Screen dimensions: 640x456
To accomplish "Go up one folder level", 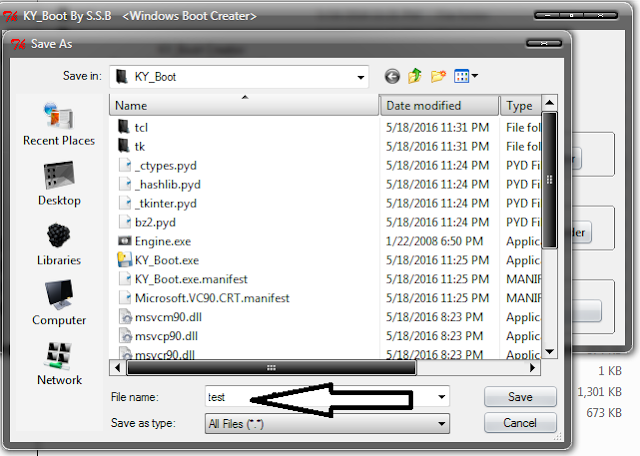I will pos(415,76).
